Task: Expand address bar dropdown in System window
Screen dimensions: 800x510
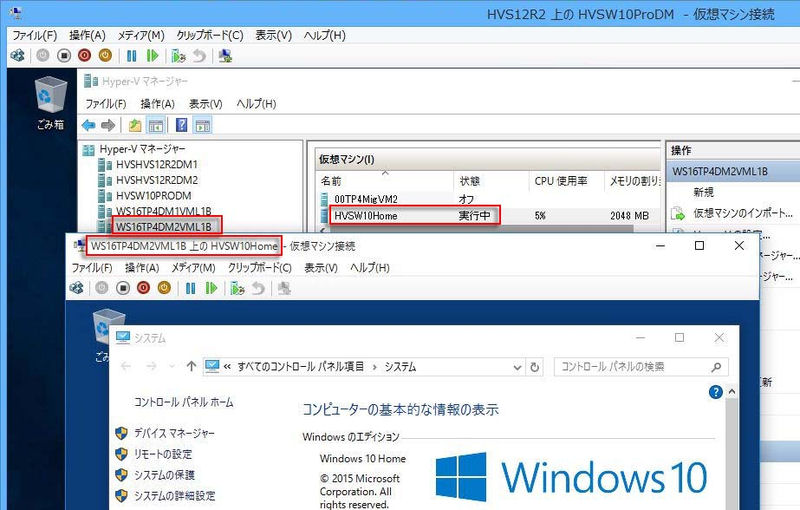Action: pyautogui.click(x=517, y=367)
